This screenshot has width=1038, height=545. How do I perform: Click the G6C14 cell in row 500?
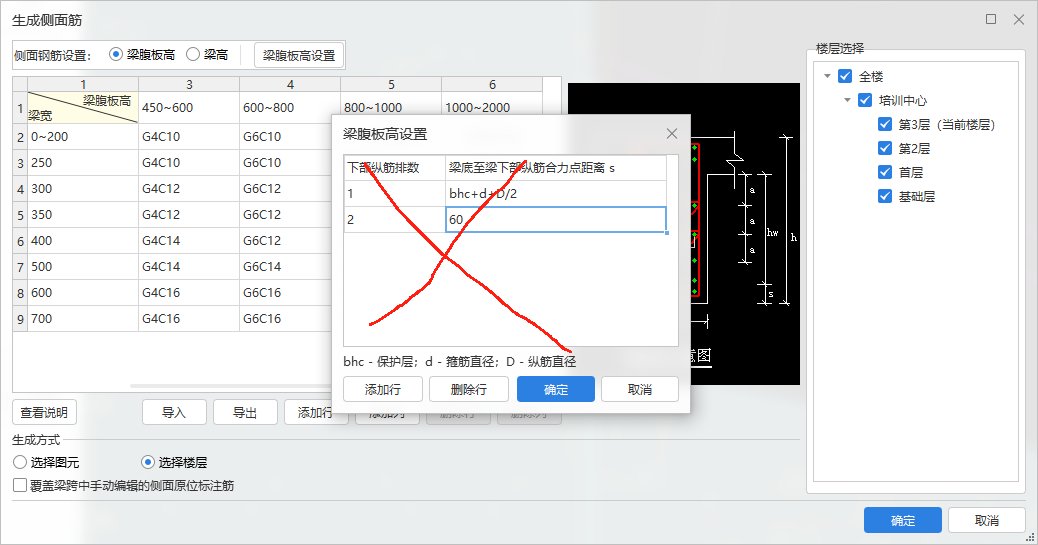pyautogui.click(x=286, y=267)
